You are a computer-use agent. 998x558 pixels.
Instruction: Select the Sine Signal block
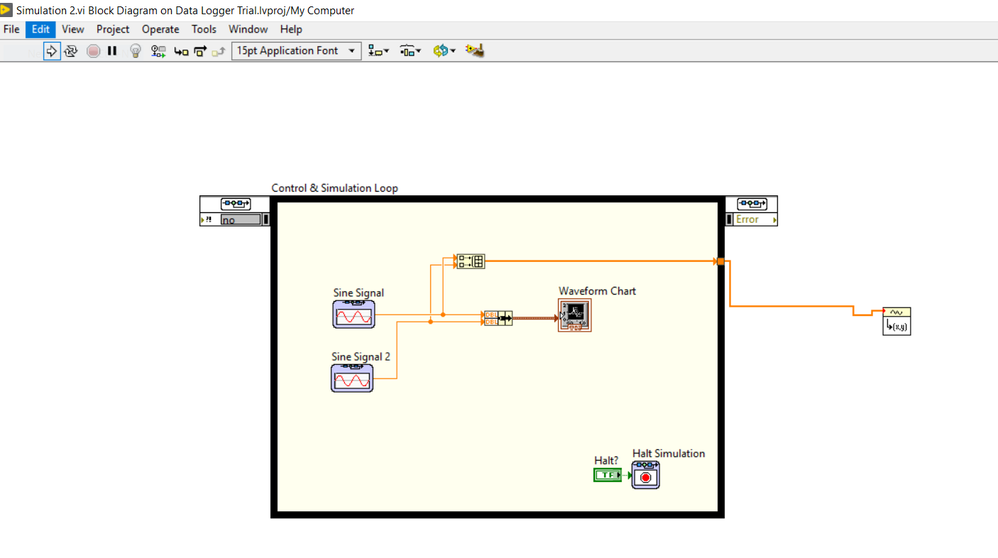point(354,314)
